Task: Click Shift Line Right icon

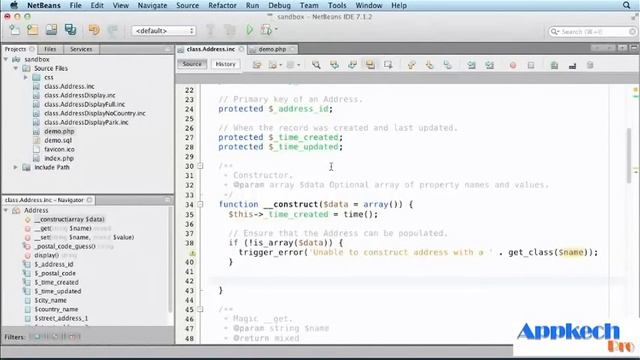Action: [489, 65]
